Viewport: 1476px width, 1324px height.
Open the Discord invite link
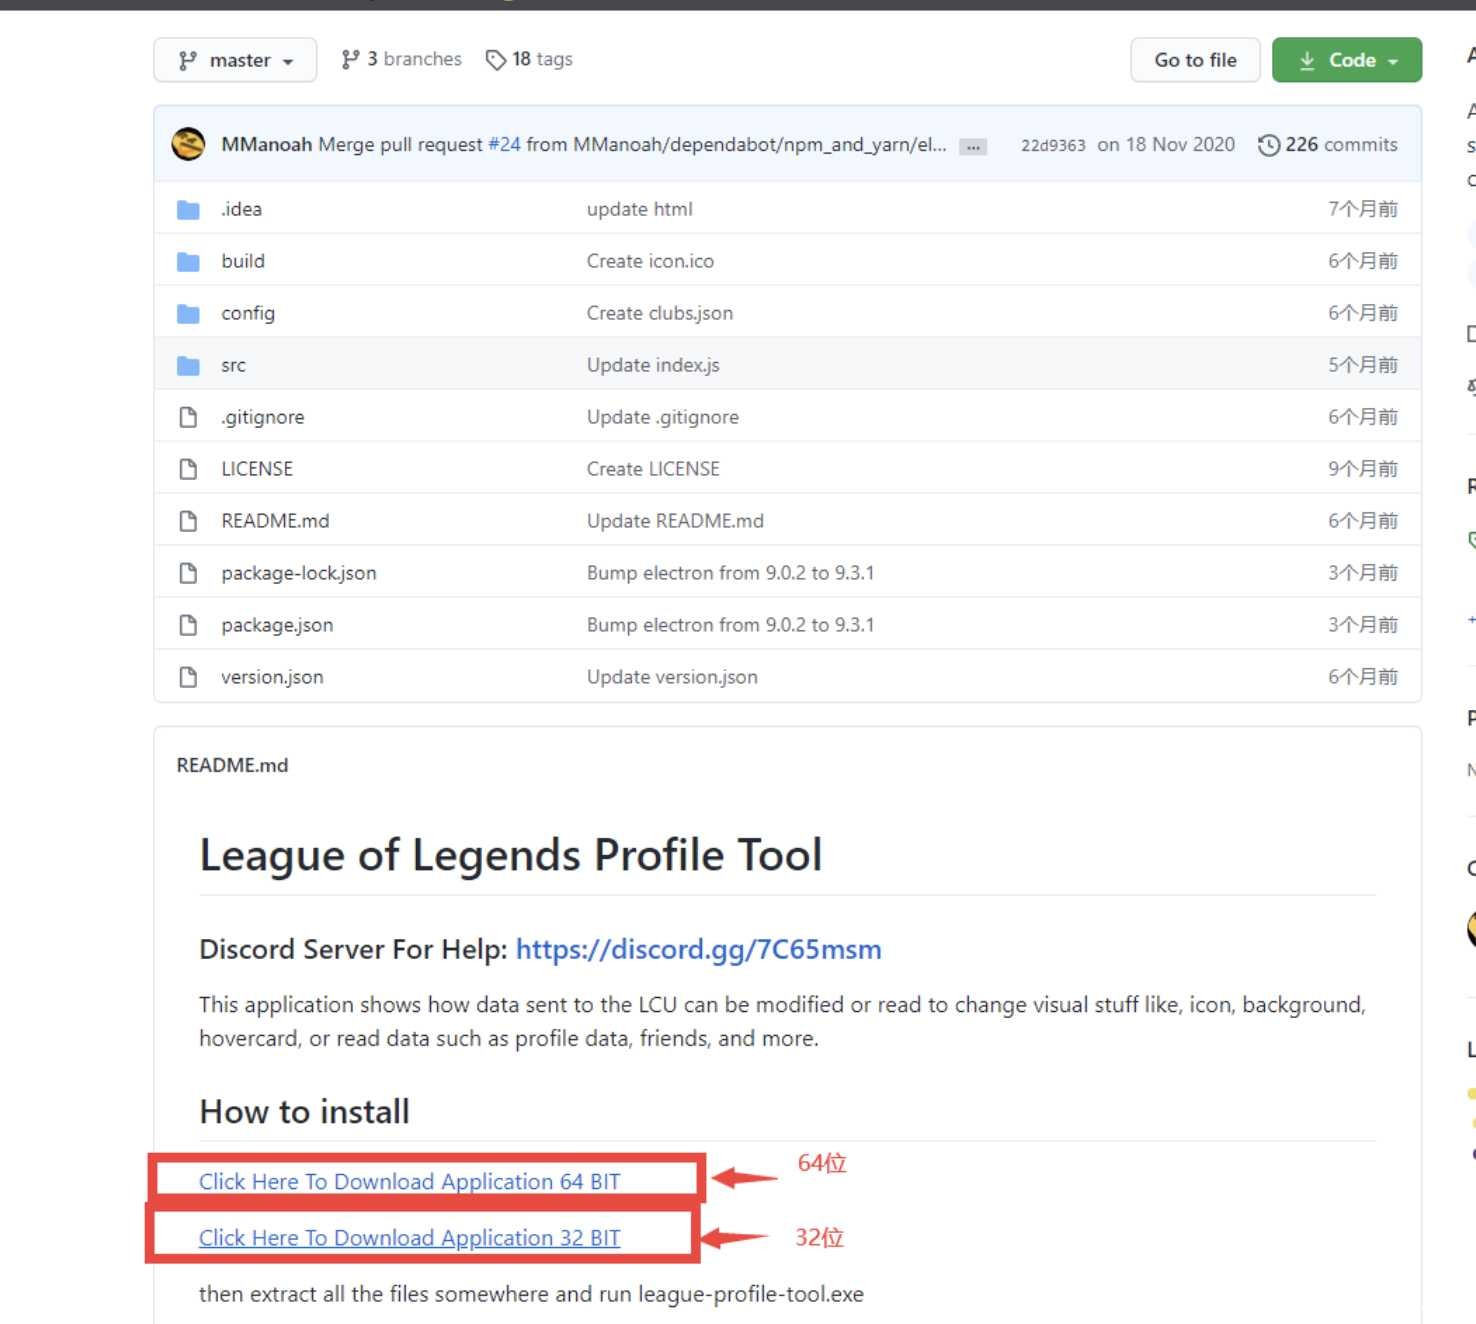click(x=698, y=949)
